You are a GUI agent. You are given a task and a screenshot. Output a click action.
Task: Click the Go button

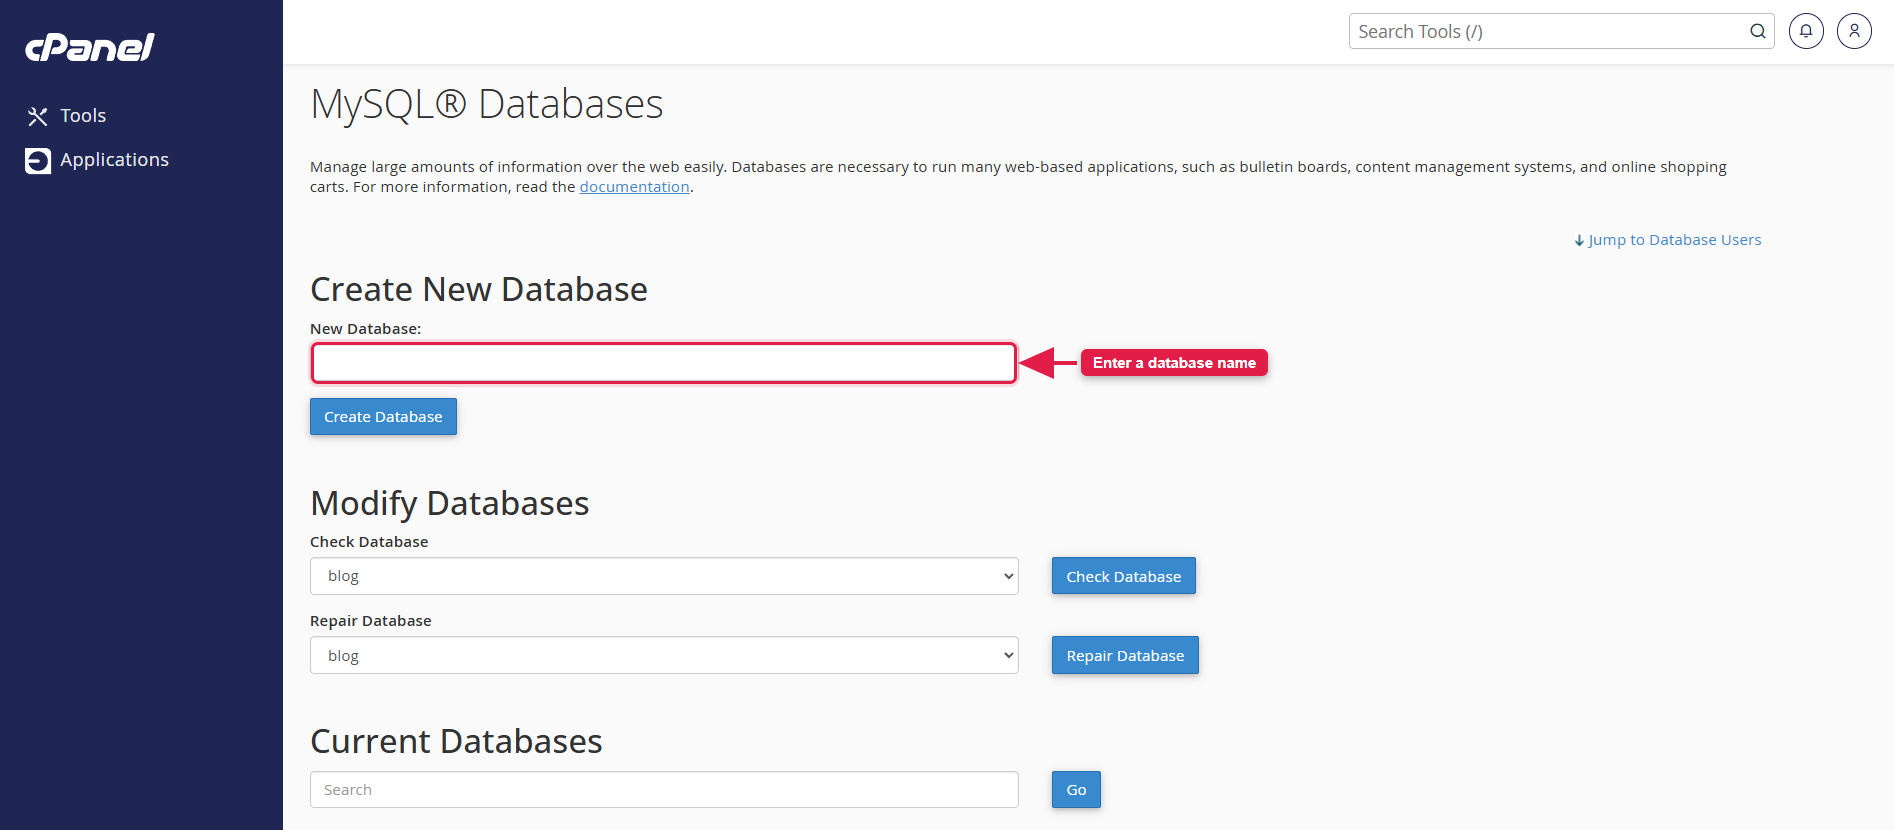1076,790
